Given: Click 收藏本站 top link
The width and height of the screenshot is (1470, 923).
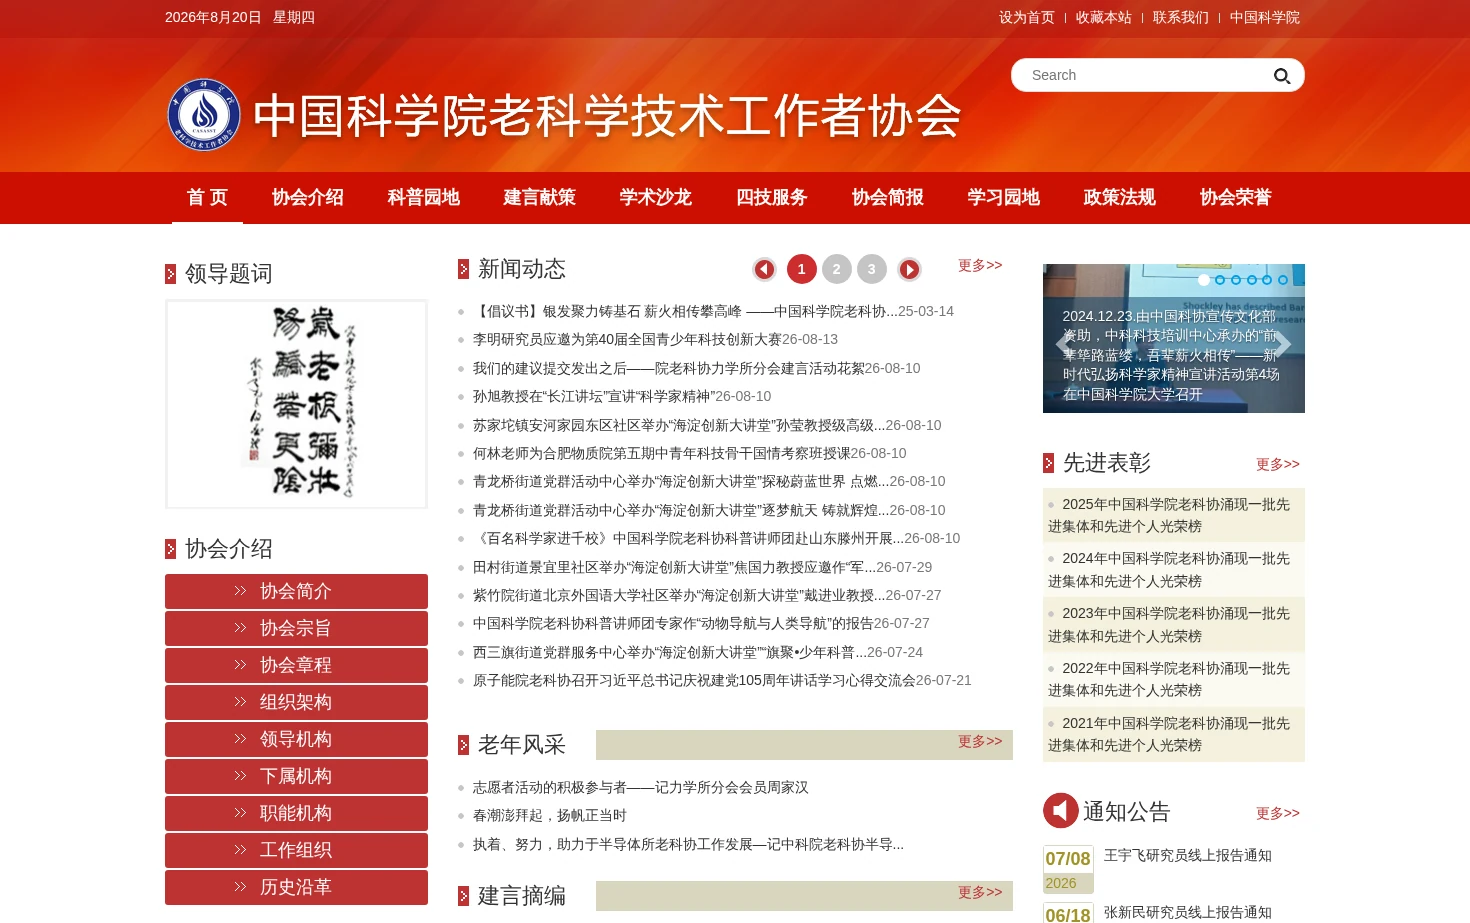Looking at the screenshot, I should pos(1104,17).
